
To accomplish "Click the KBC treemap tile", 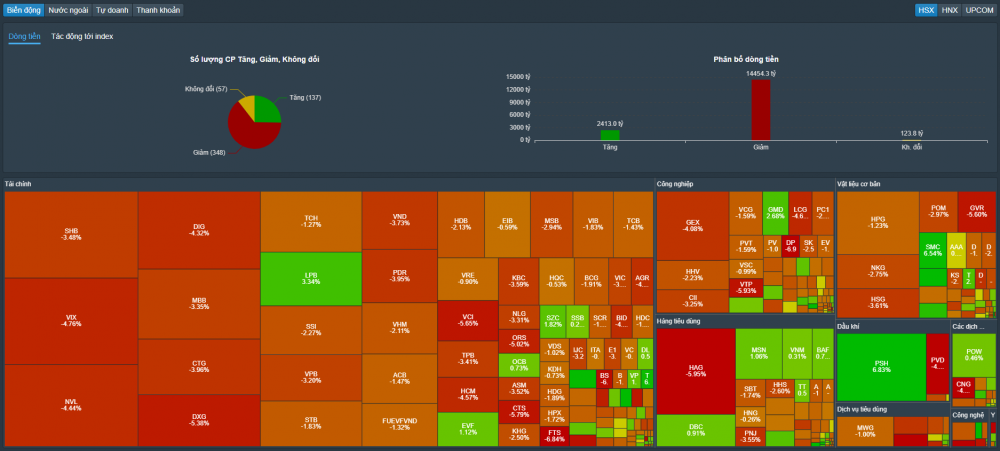I will [x=518, y=281].
